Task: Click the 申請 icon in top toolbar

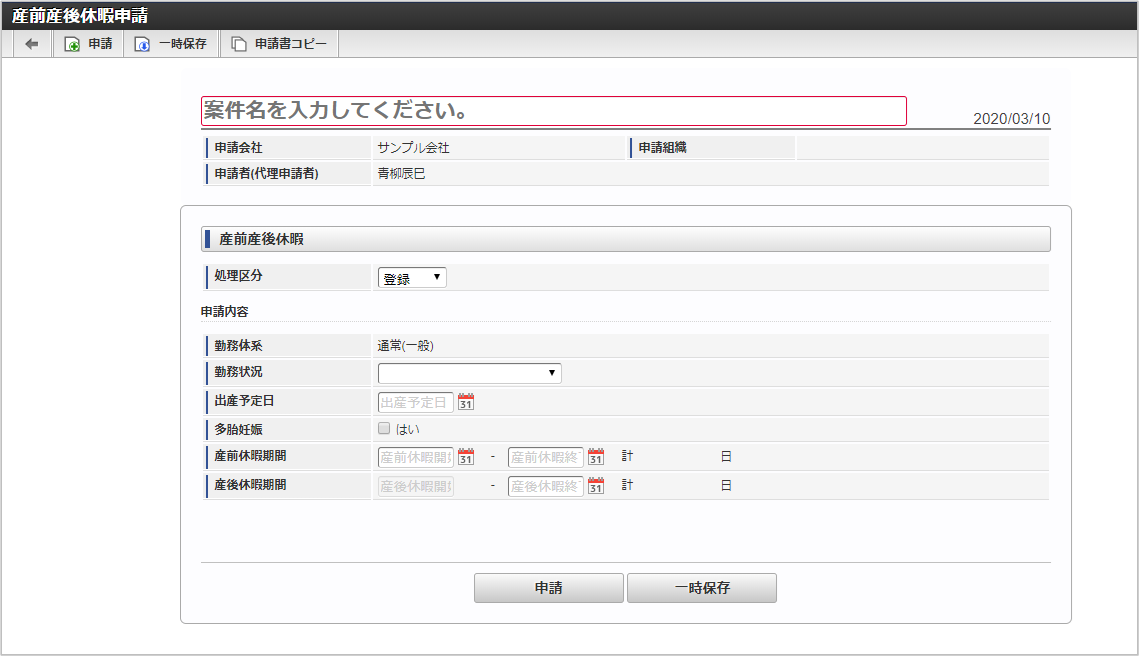Action: pyautogui.click(x=73, y=44)
